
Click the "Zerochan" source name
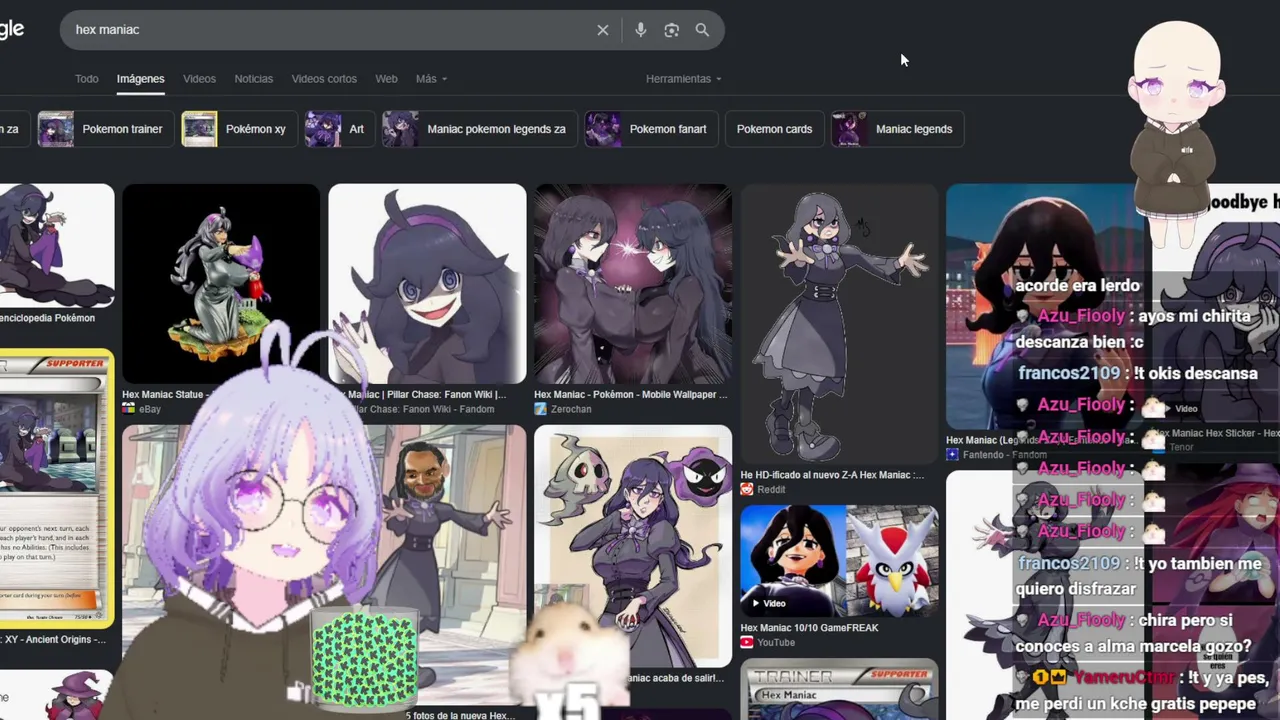click(x=571, y=409)
